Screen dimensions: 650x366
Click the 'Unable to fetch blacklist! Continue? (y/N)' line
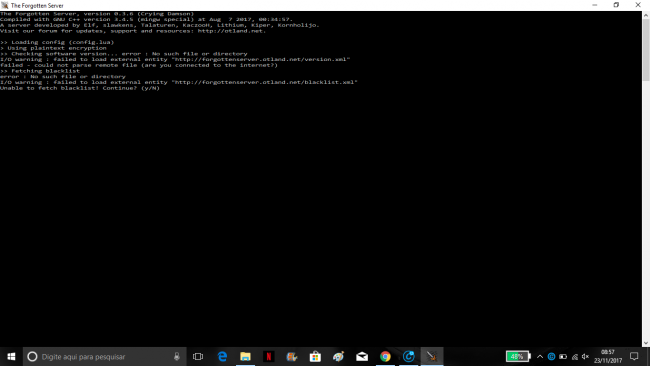80,88
